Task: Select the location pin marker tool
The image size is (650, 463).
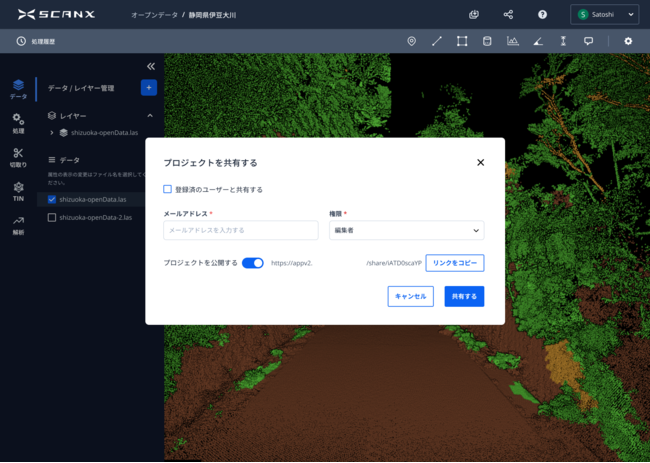Action: pos(411,41)
